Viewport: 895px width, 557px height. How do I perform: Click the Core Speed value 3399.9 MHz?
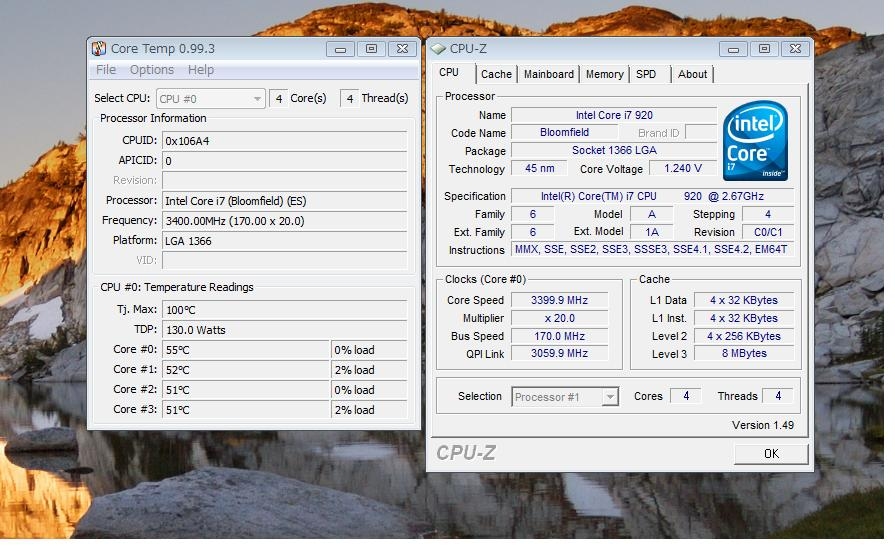(x=559, y=300)
